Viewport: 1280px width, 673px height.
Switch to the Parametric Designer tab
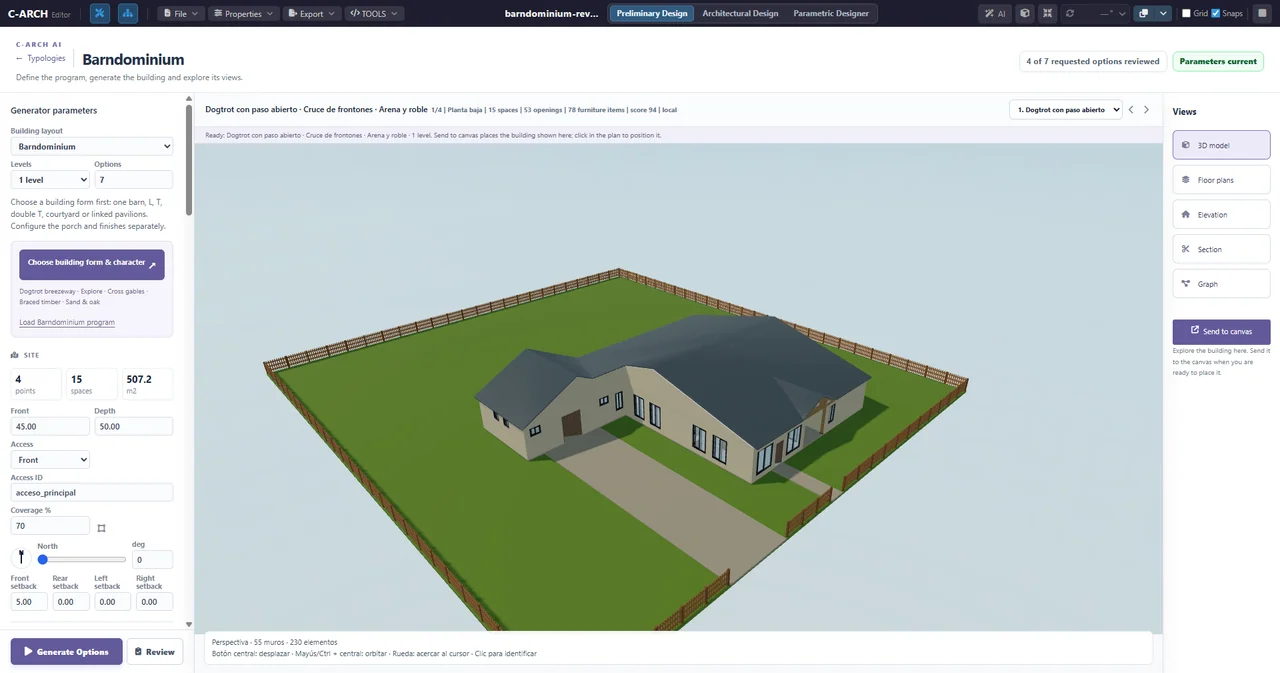tap(831, 14)
